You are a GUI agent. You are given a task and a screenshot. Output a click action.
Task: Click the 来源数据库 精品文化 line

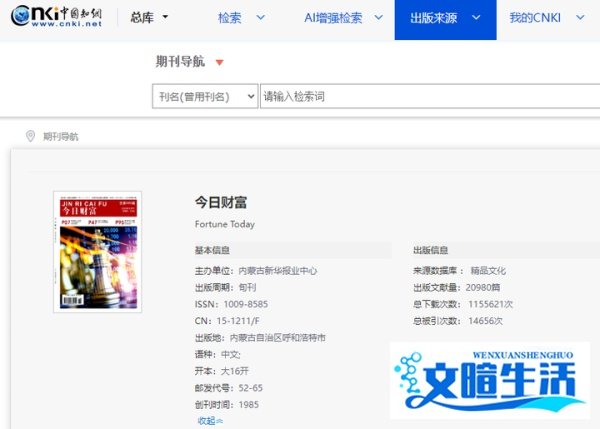tap(459, 271)
